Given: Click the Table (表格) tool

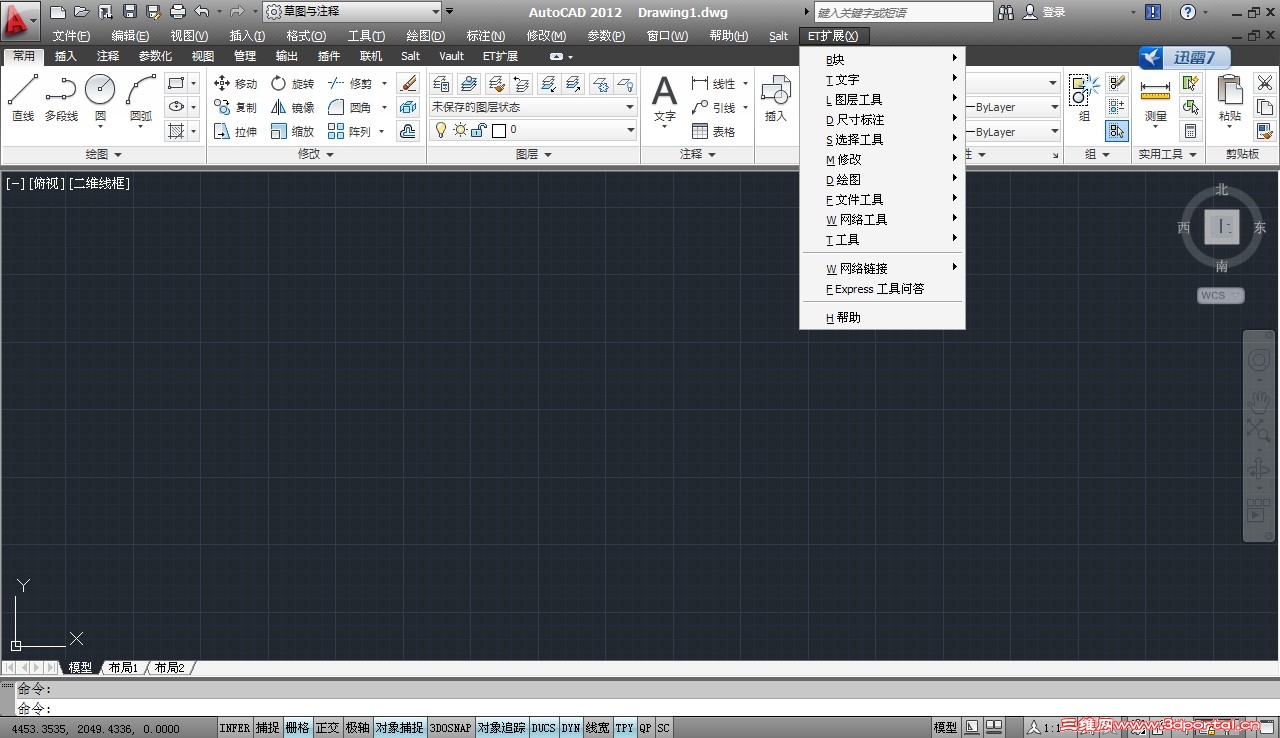Looking at the screenshot, I should tap(714, 132).
